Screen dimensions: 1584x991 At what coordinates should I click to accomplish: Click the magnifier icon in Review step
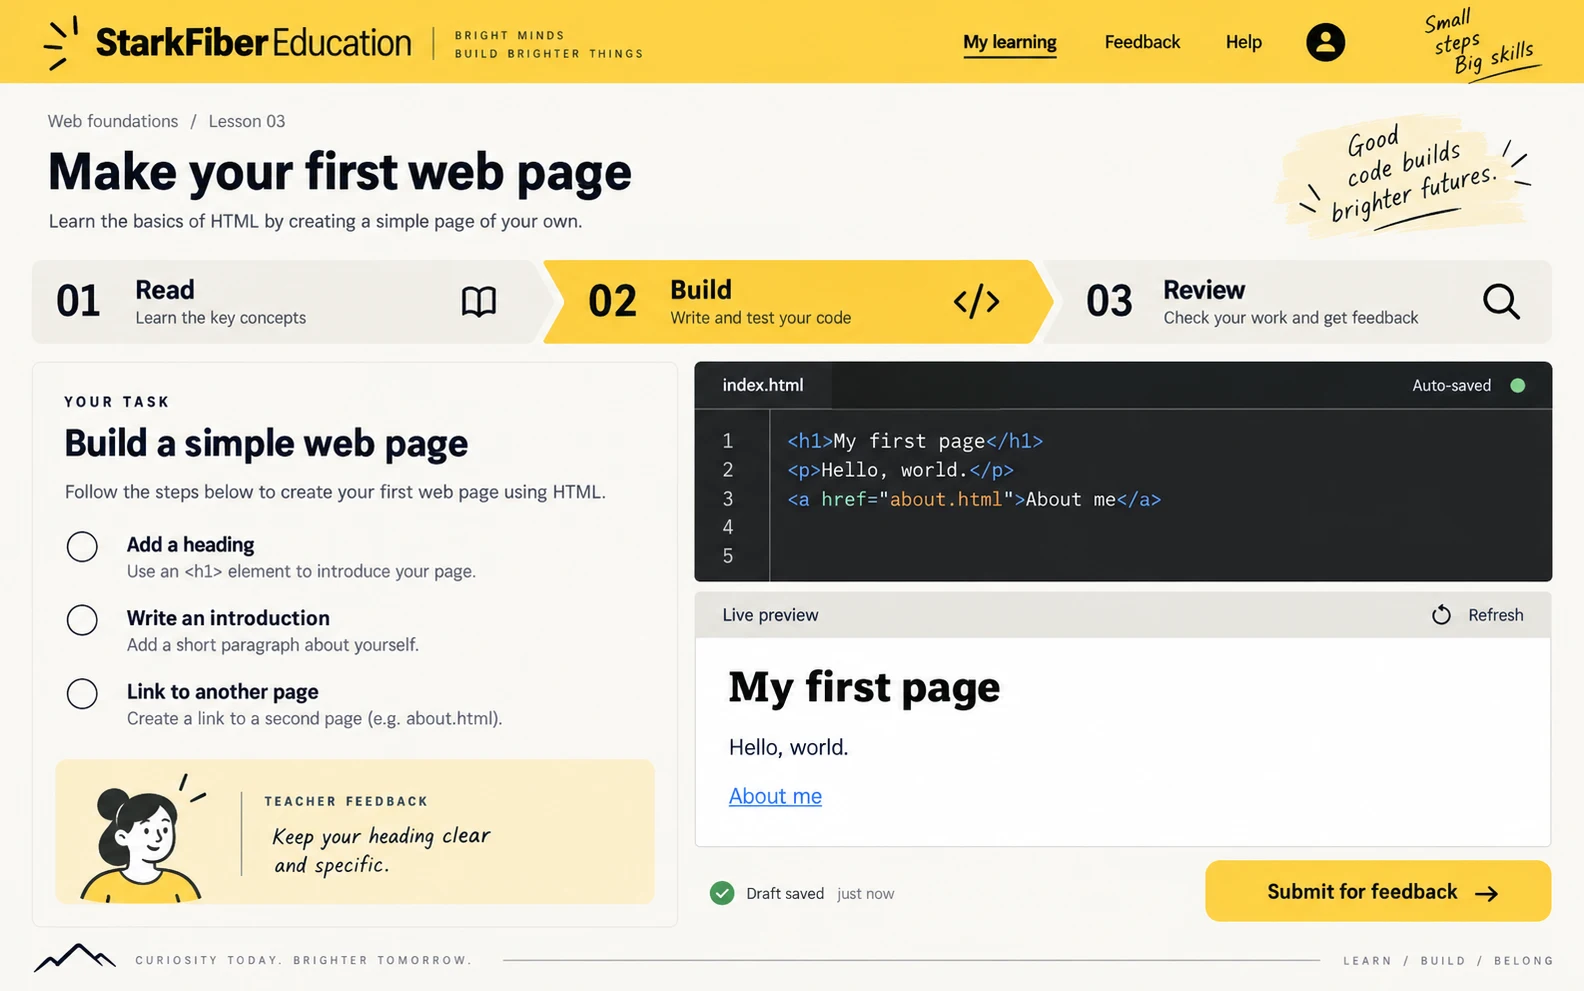click(1501, 301)
